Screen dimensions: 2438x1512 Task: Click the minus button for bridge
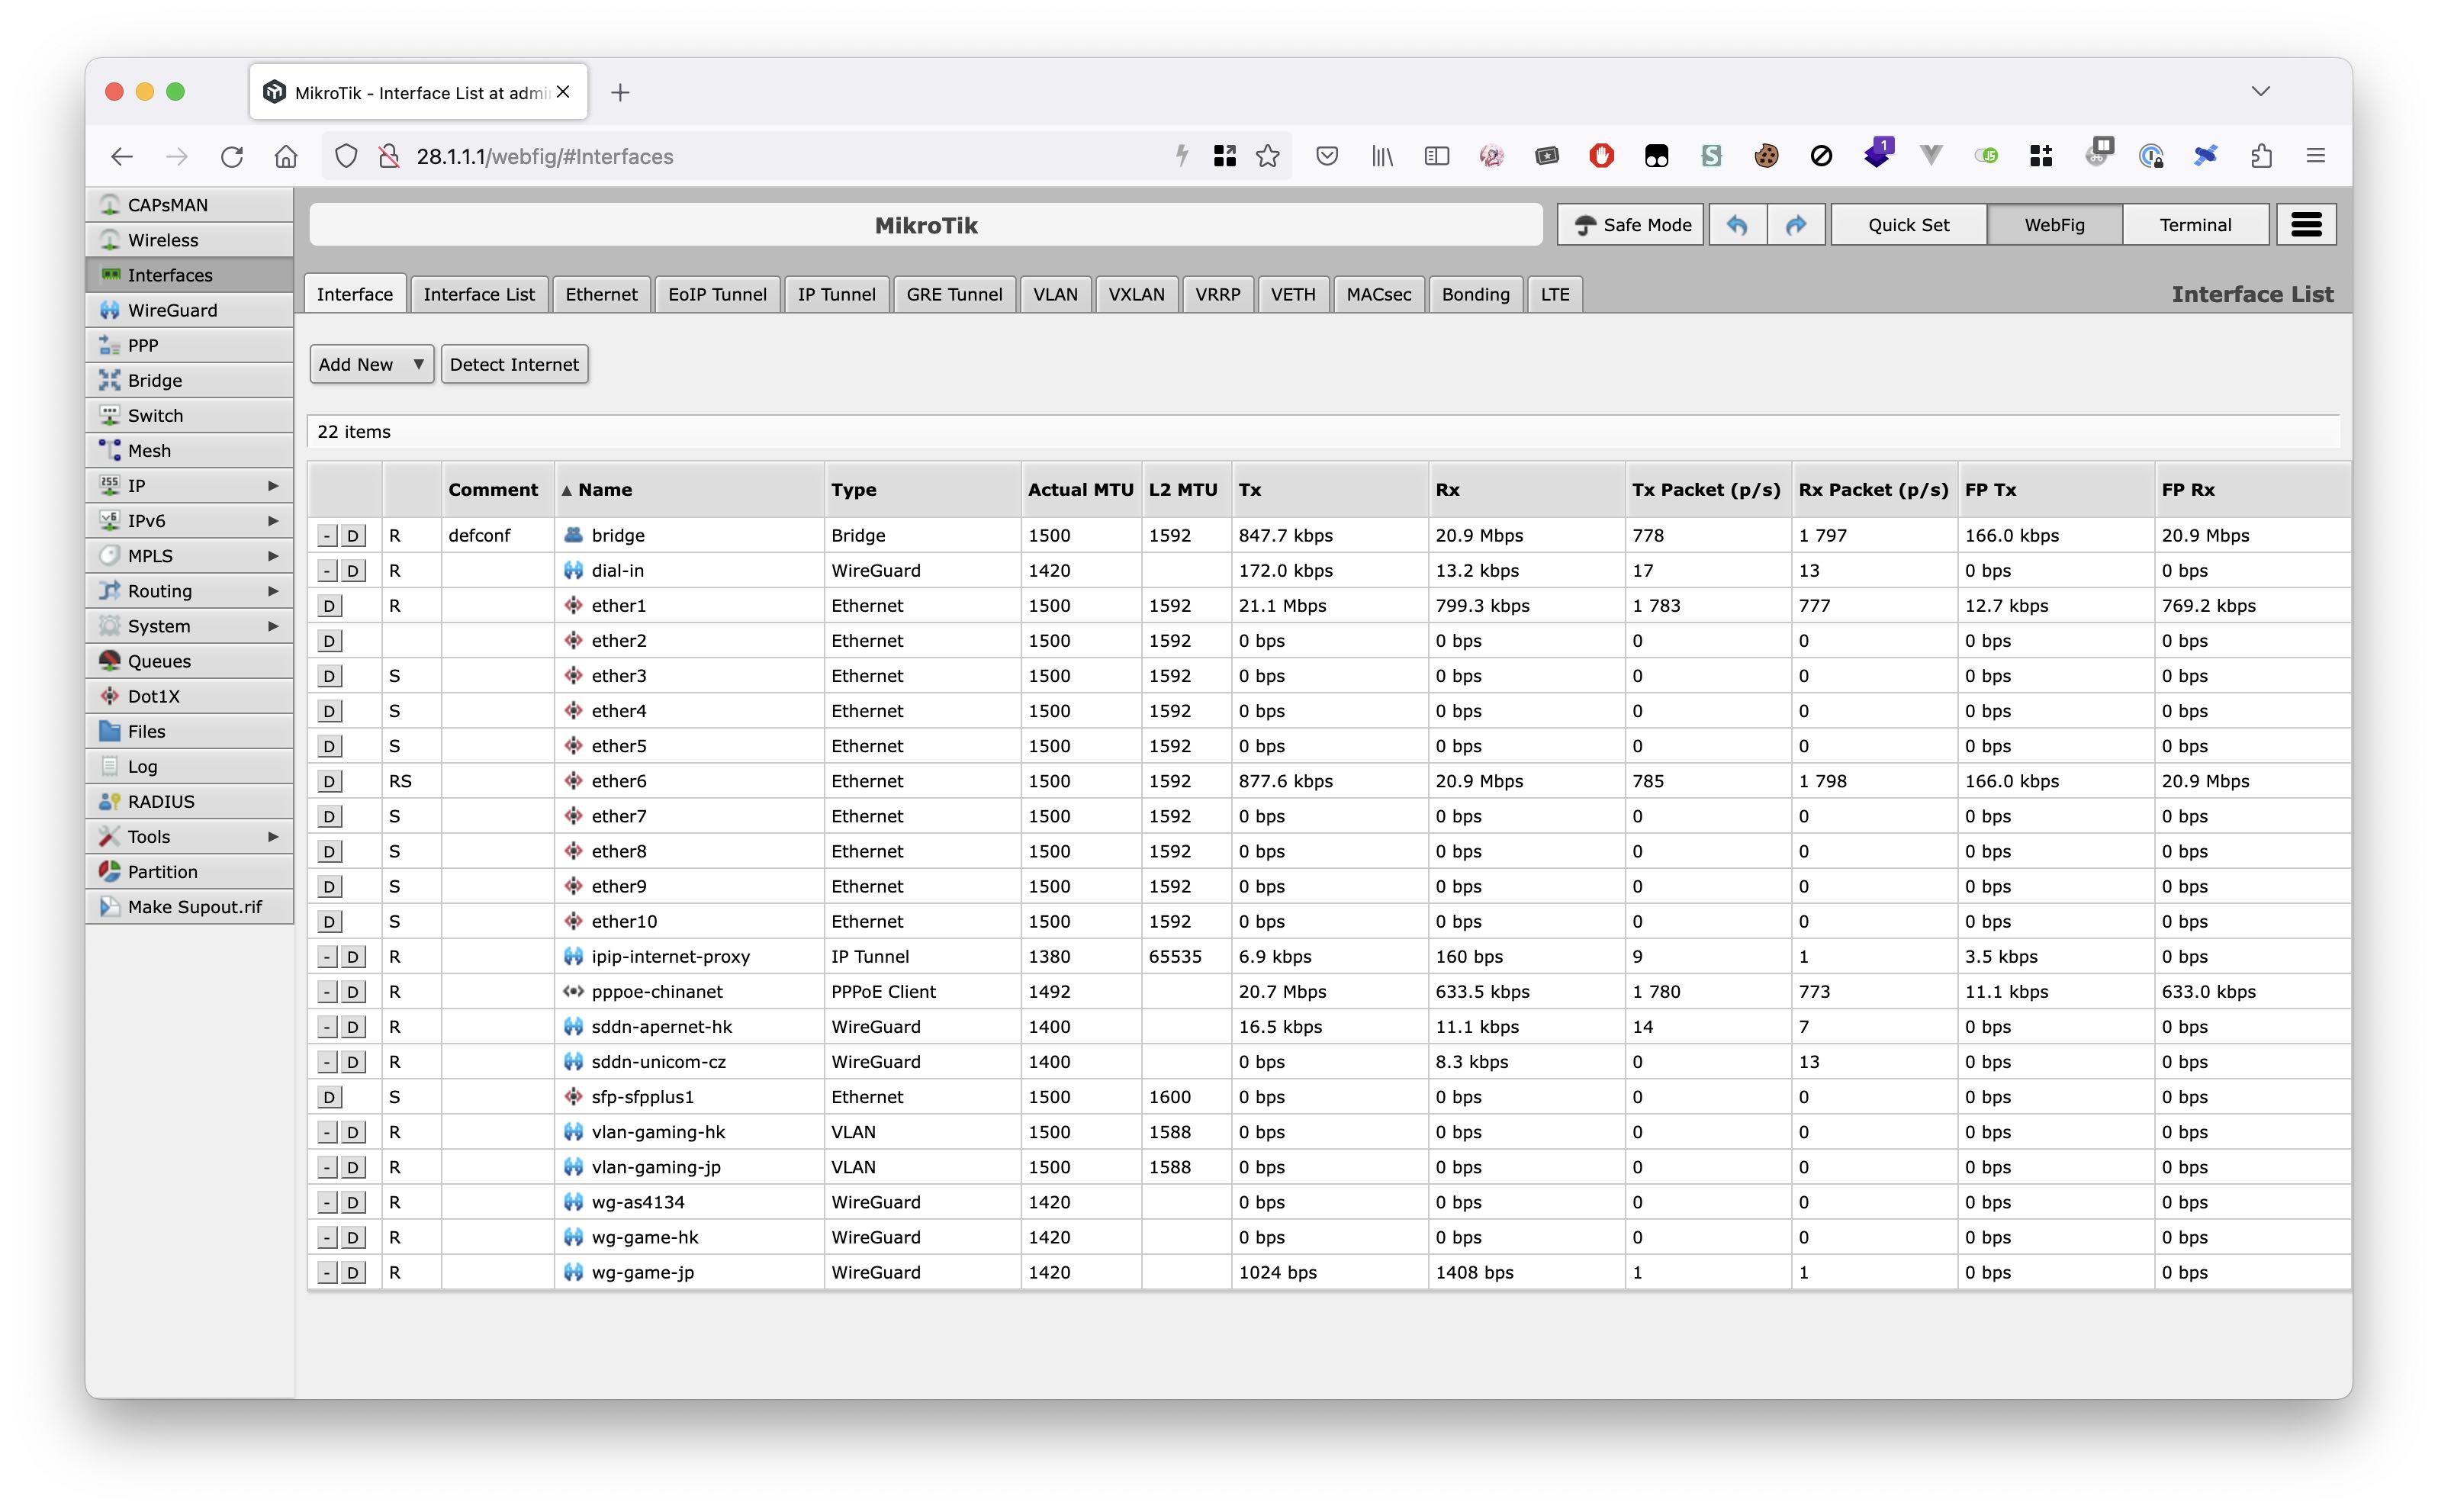click(327, 536)
